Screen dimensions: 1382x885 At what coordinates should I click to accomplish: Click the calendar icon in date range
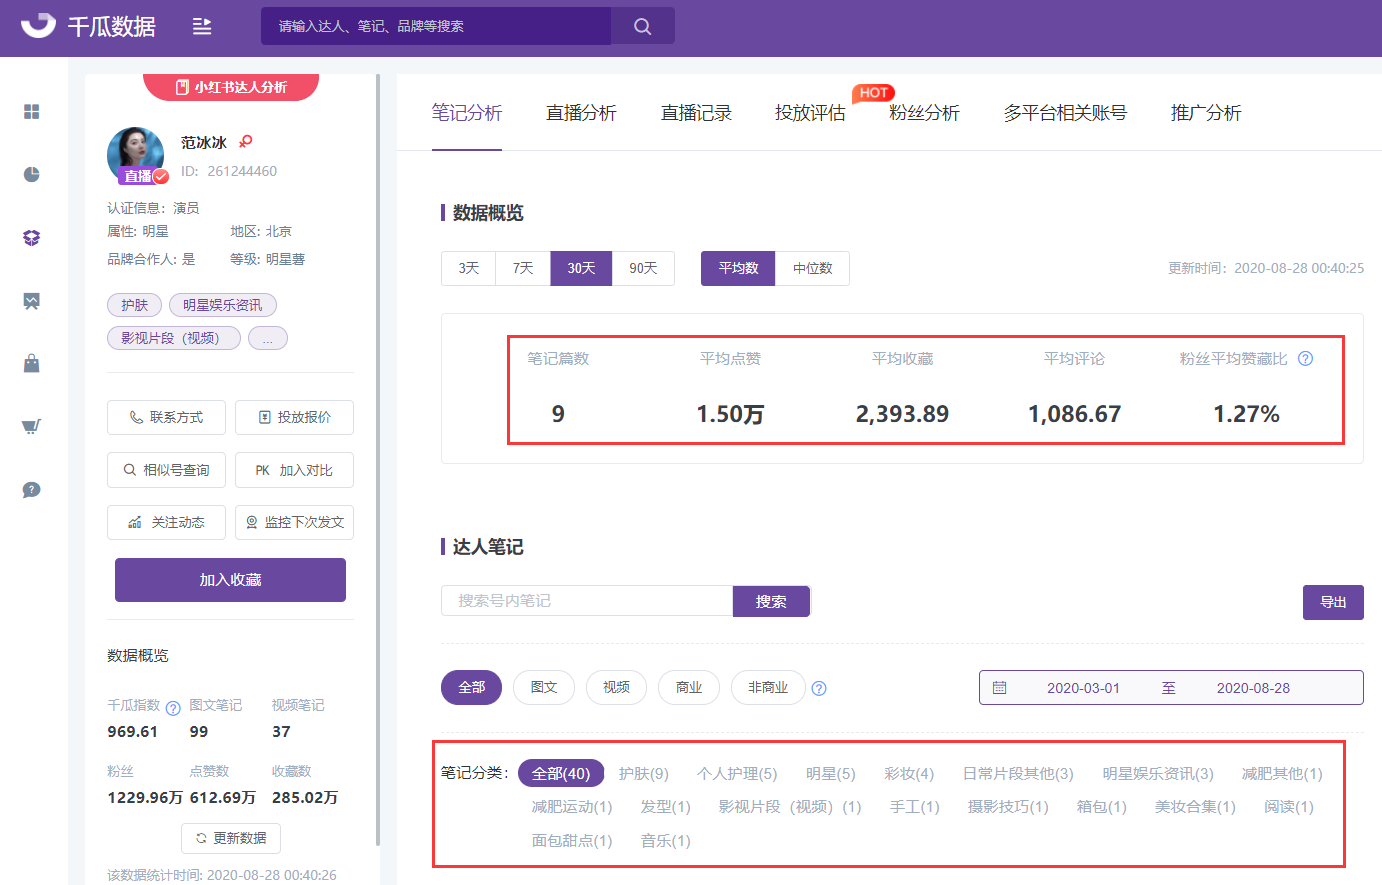(x=999, y=688)
